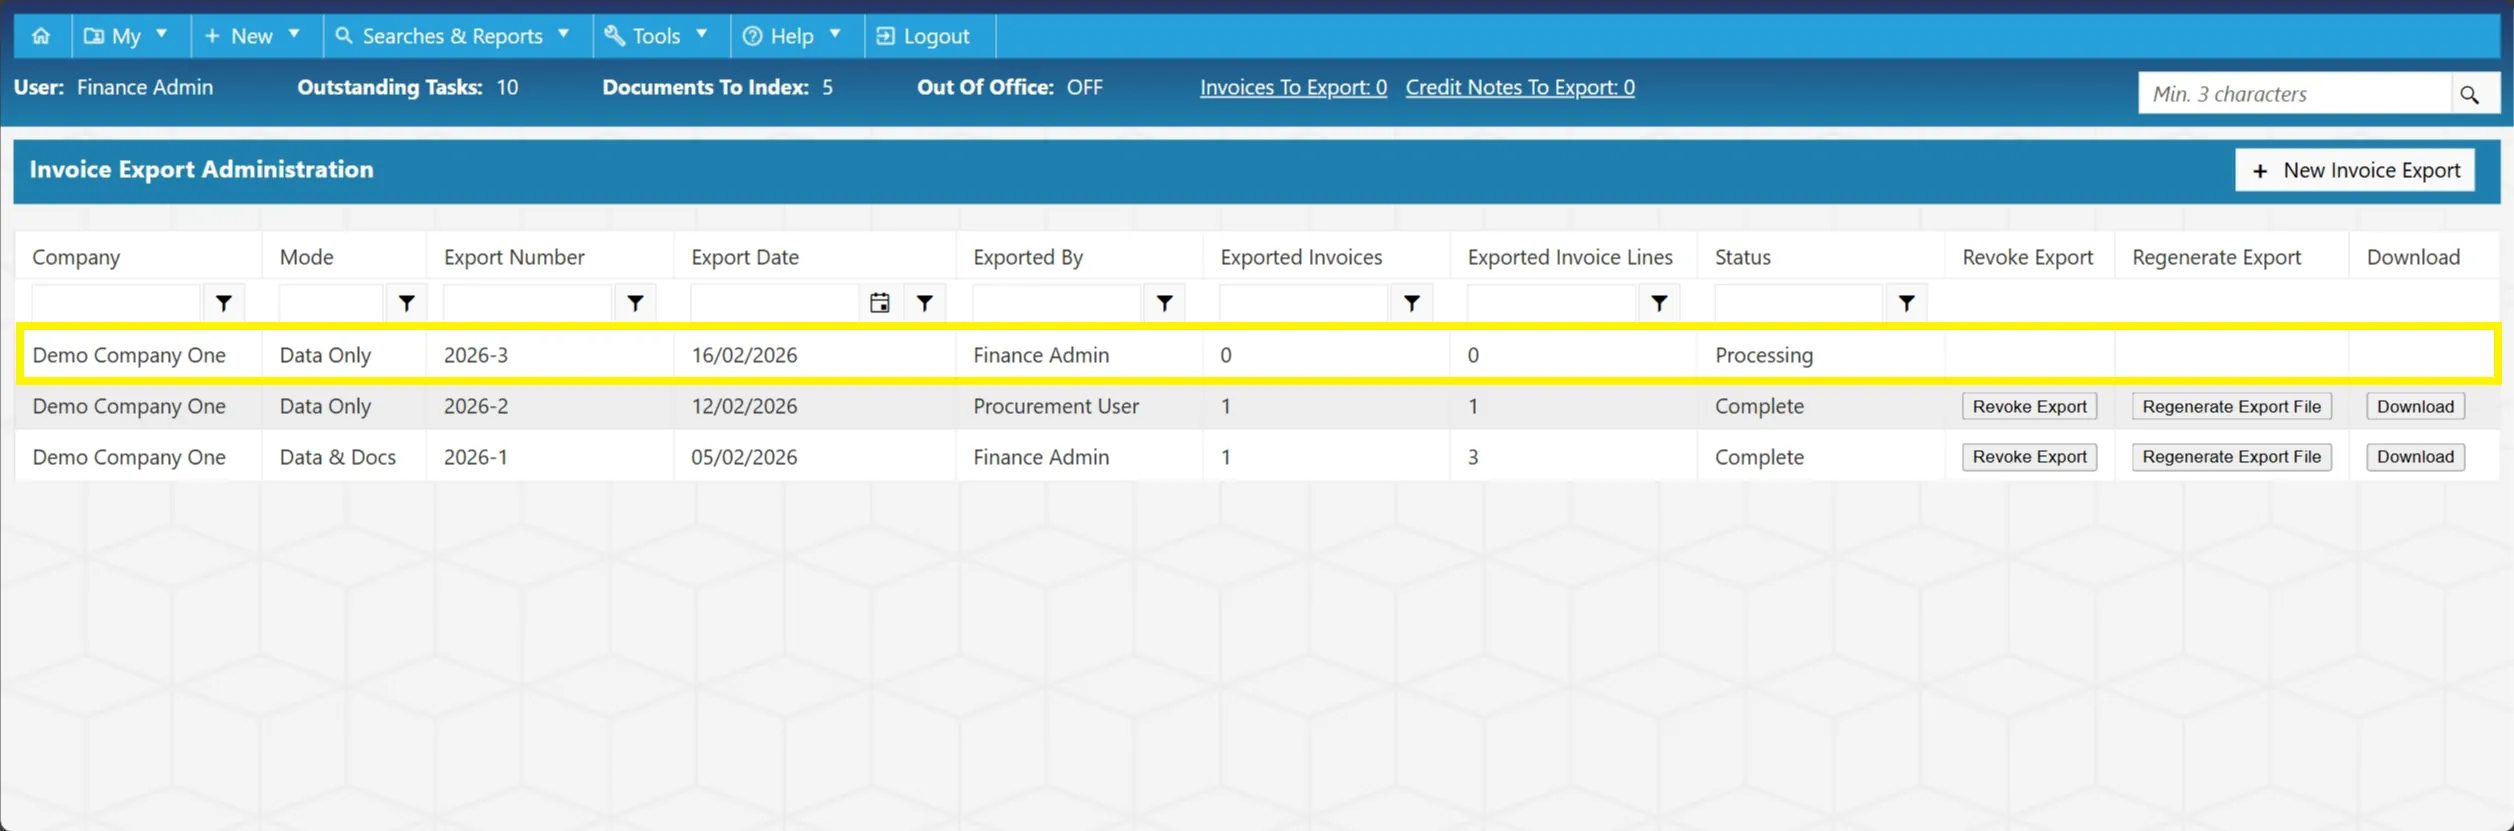
Task: Select the 2026-3 export number cell
Action: pos(476,355)
